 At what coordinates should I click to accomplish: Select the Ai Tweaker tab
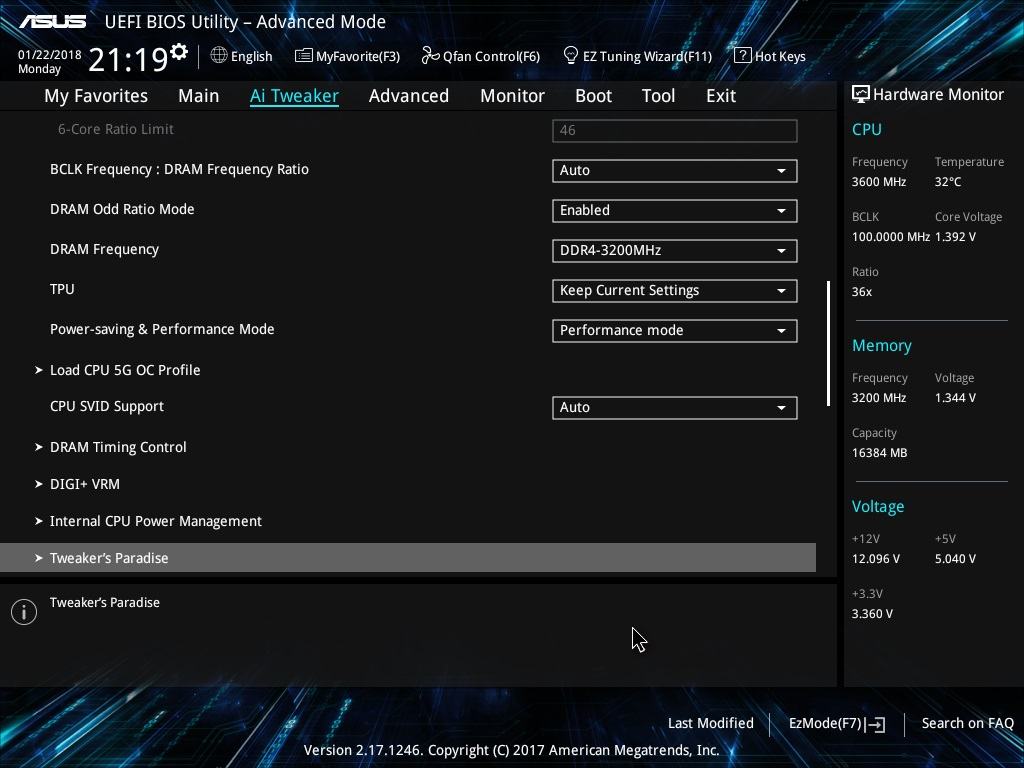294,96
